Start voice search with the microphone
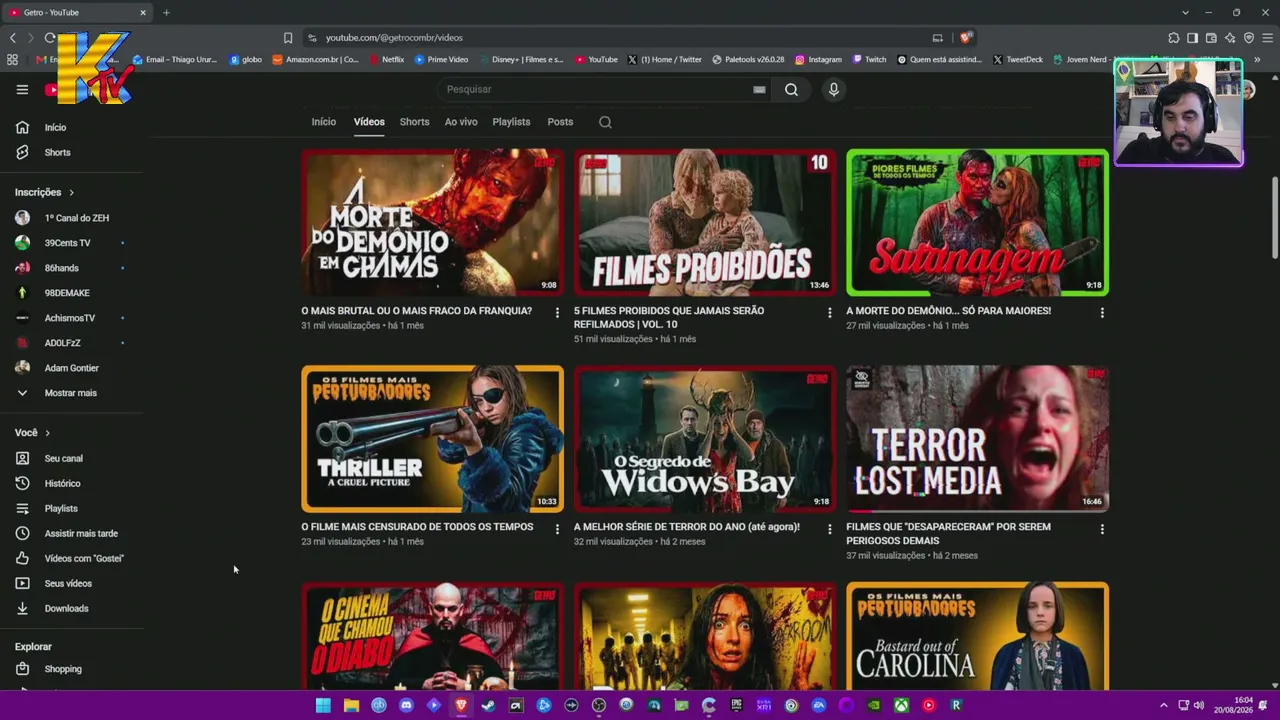The image size is (1280, 720). pyautogui.click(x=833, y=89)
